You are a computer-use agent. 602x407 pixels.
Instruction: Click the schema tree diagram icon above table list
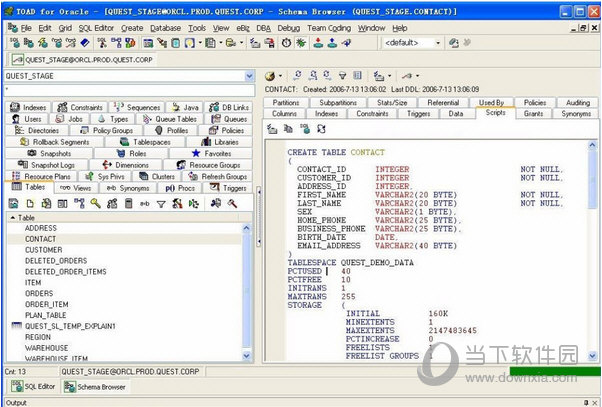coord(79,204)
